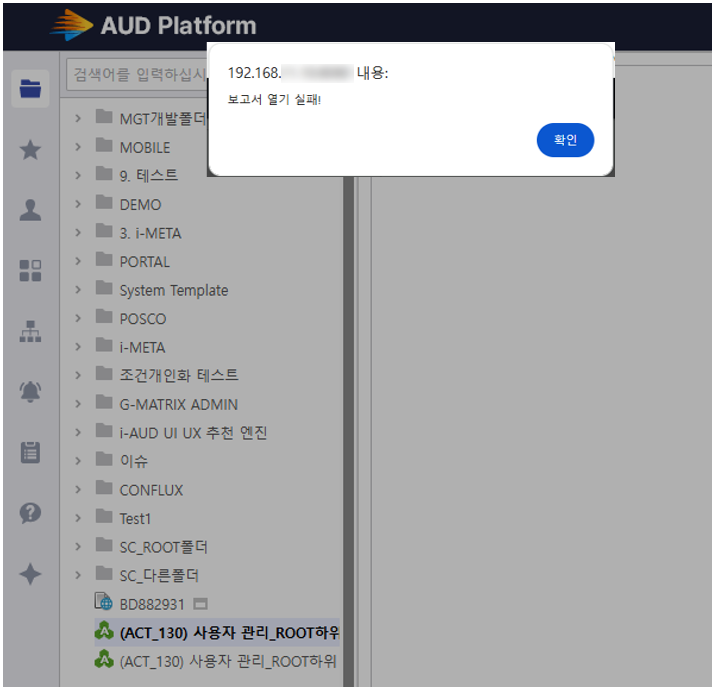Select the MOBILE tree label
The width and height of the screenshot is (716, 690).
pyautogui.click(x=145, y=147)
